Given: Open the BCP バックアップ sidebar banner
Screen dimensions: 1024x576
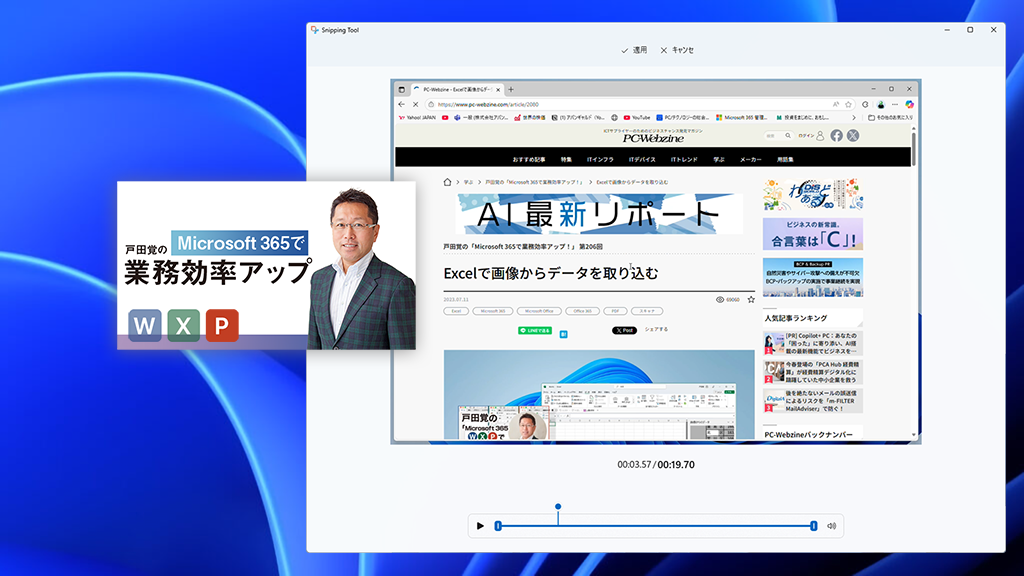Looking at the screenshot, I should click(x=812, y=278).
